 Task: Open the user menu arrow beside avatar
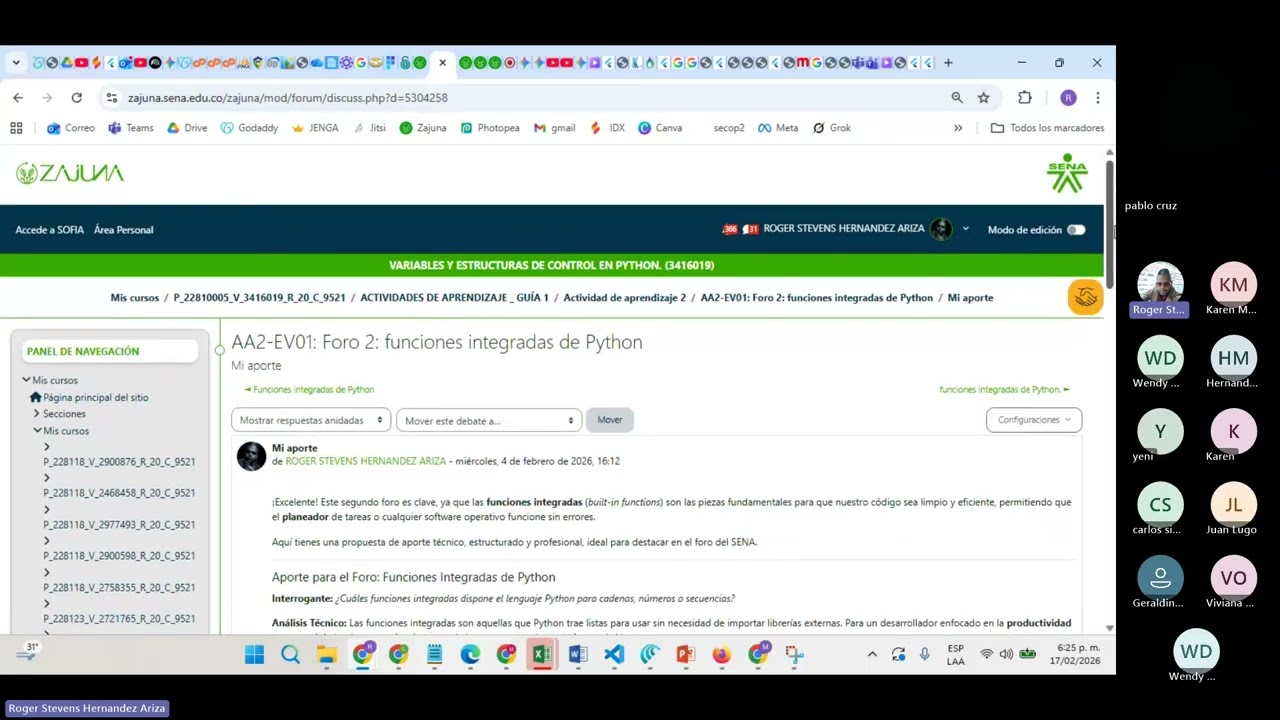pos(965,229)
